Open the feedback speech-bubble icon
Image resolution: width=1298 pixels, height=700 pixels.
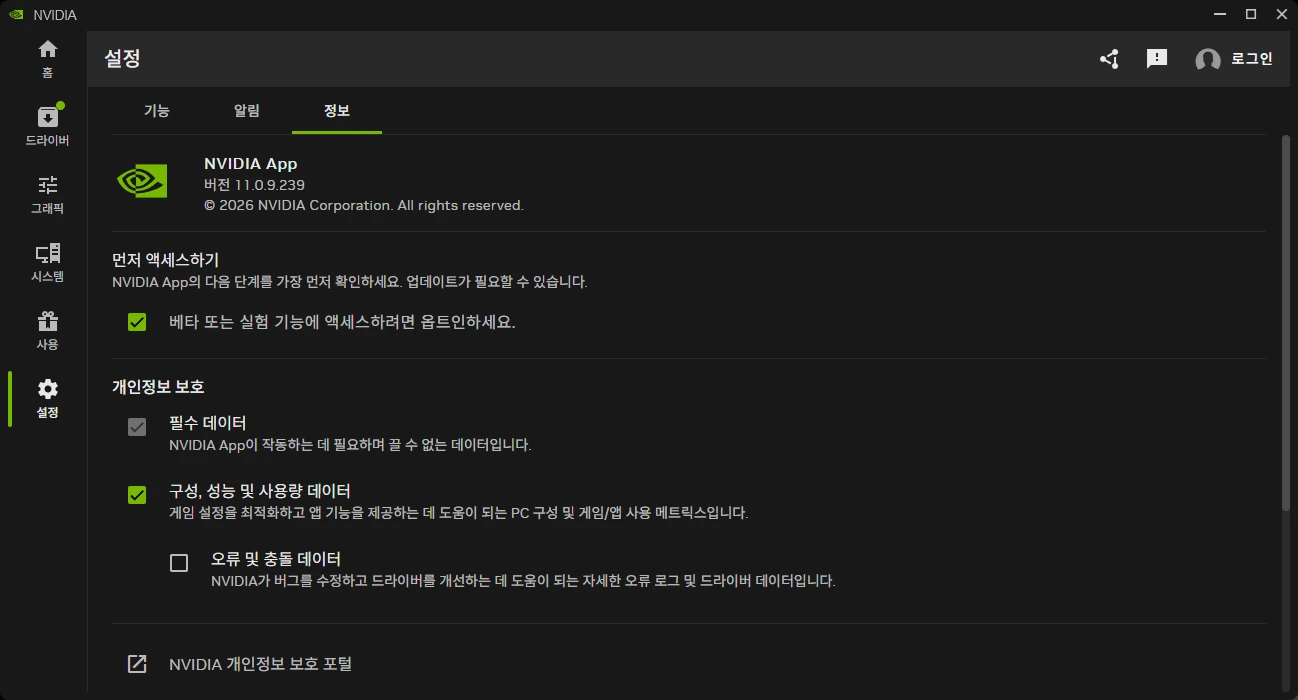(1157, 59)
